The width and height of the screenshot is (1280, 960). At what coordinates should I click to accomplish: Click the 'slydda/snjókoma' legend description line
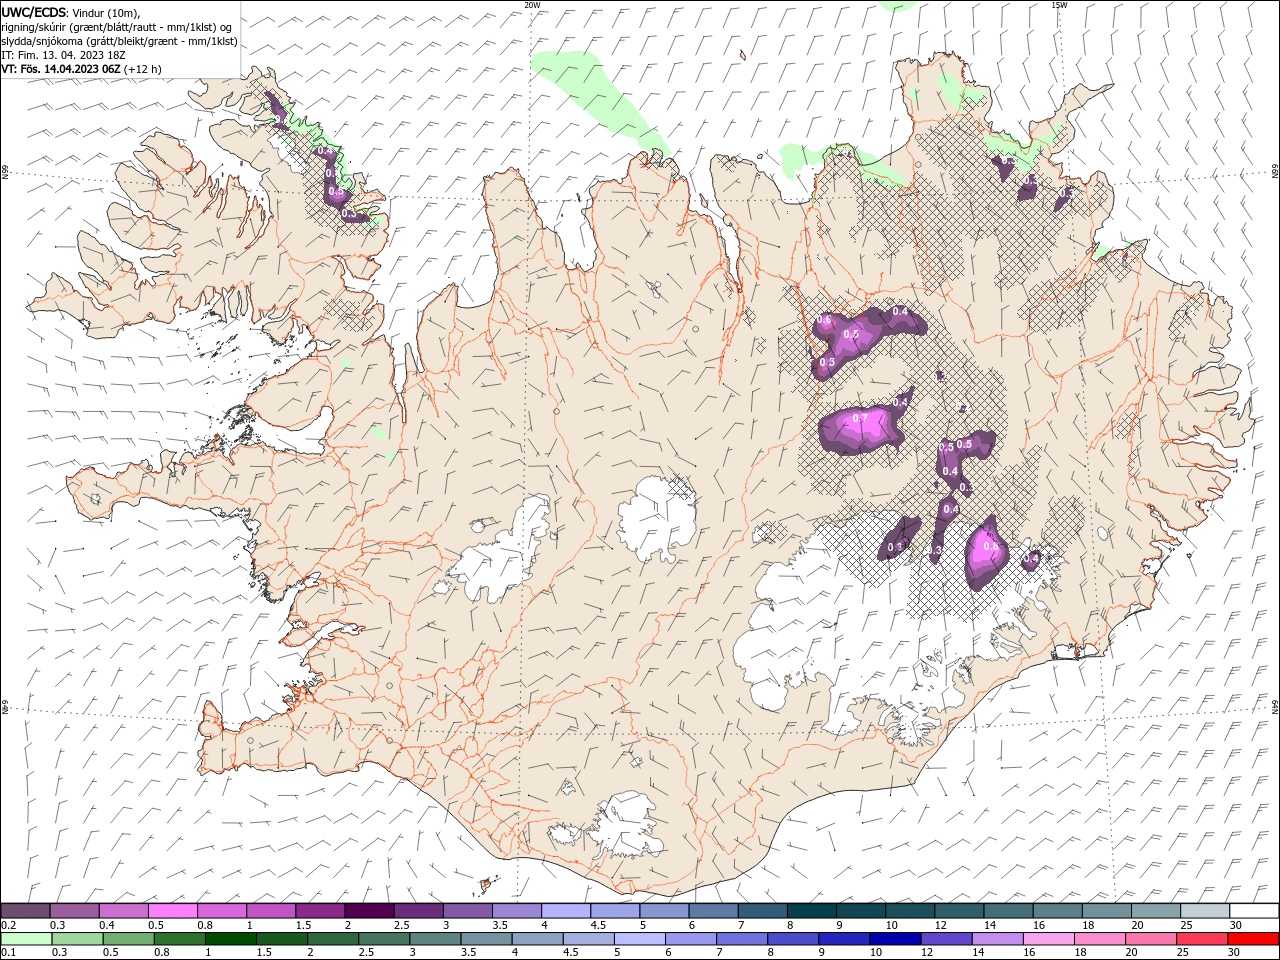tap(120, 41)
